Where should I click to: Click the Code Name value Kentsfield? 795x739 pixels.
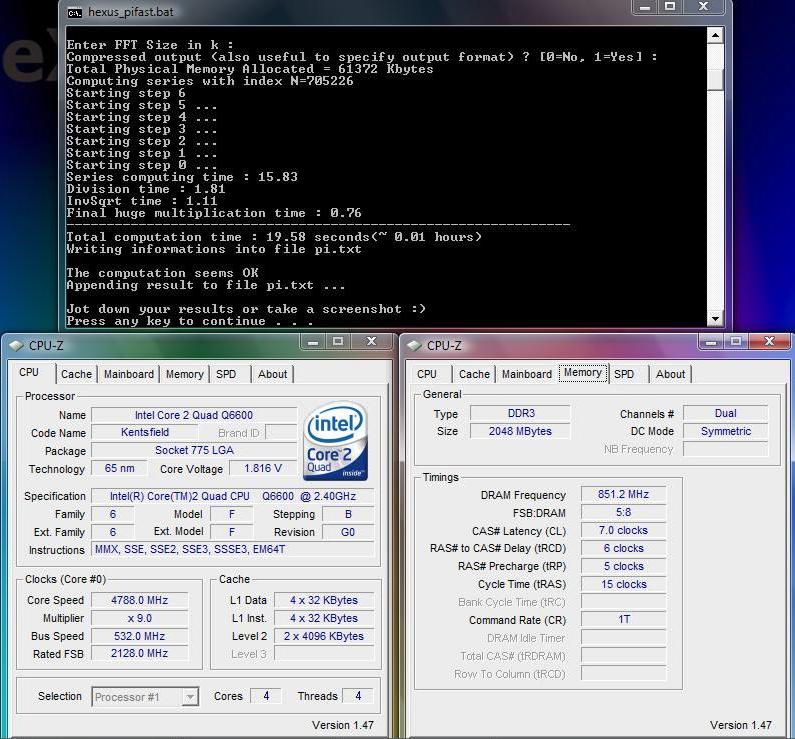pyautogui.click(x=144, y=432)
